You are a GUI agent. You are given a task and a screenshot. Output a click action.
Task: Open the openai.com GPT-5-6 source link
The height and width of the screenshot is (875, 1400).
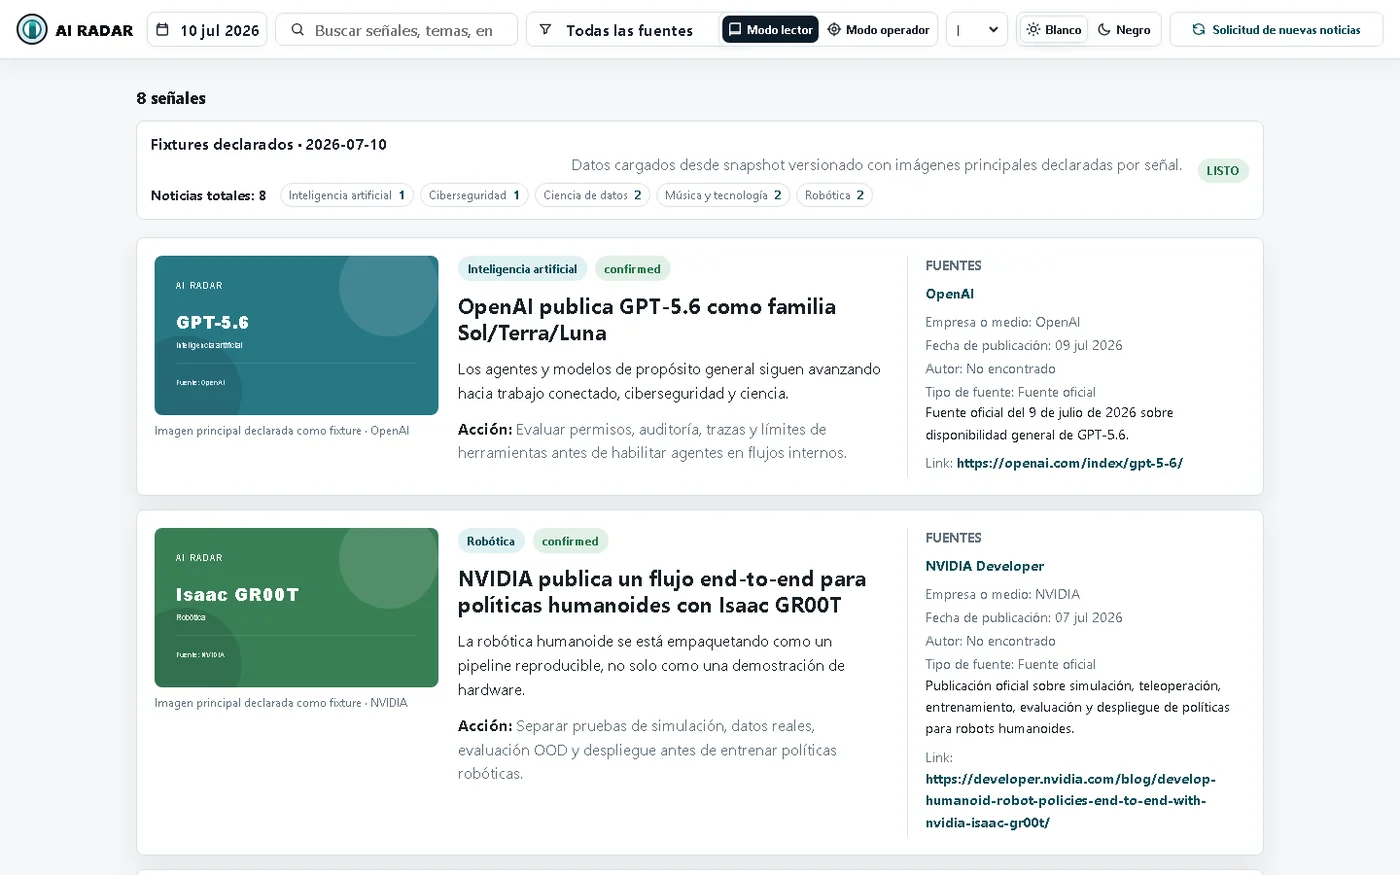(x=1069, y=463)
